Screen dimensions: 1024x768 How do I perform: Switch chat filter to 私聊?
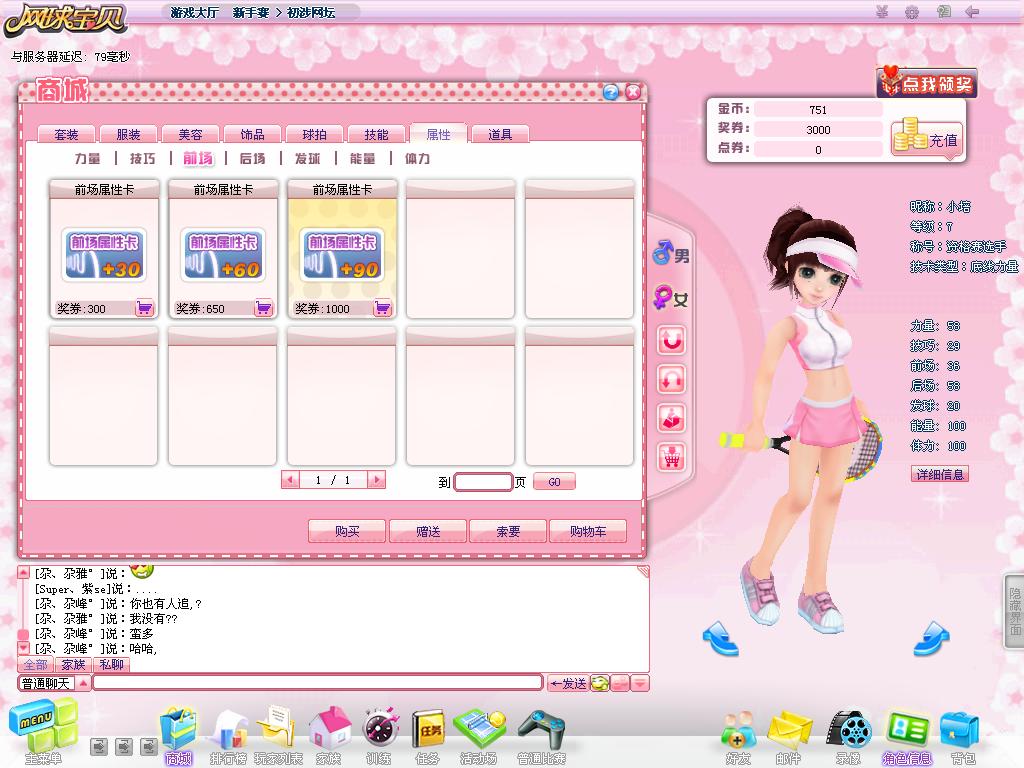coord(111,665)
